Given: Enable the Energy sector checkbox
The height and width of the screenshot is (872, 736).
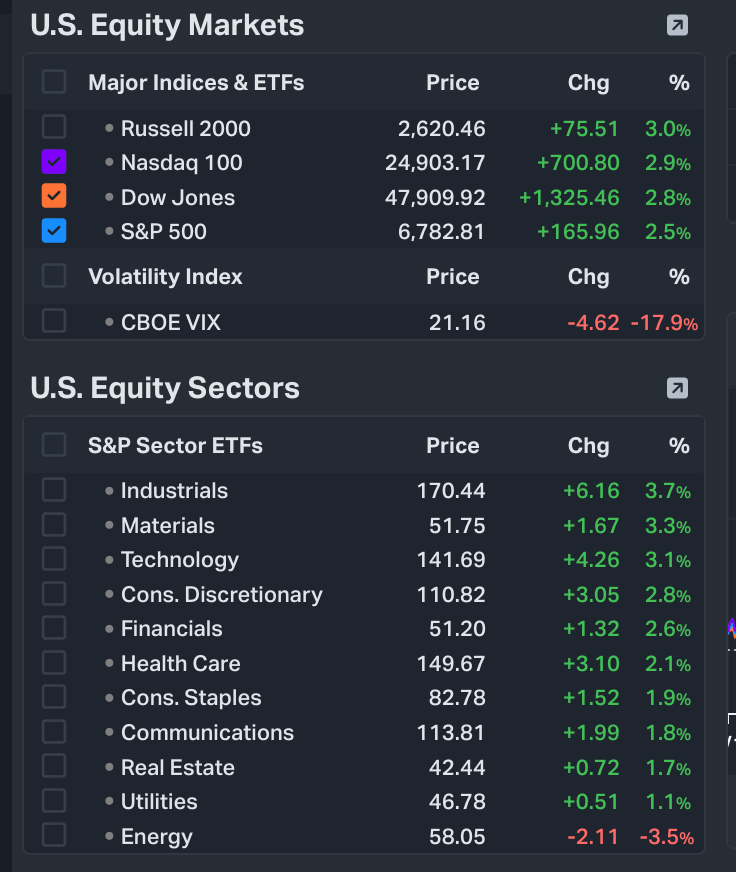Looking at the screenshot, I should click(x=54, y=836).
